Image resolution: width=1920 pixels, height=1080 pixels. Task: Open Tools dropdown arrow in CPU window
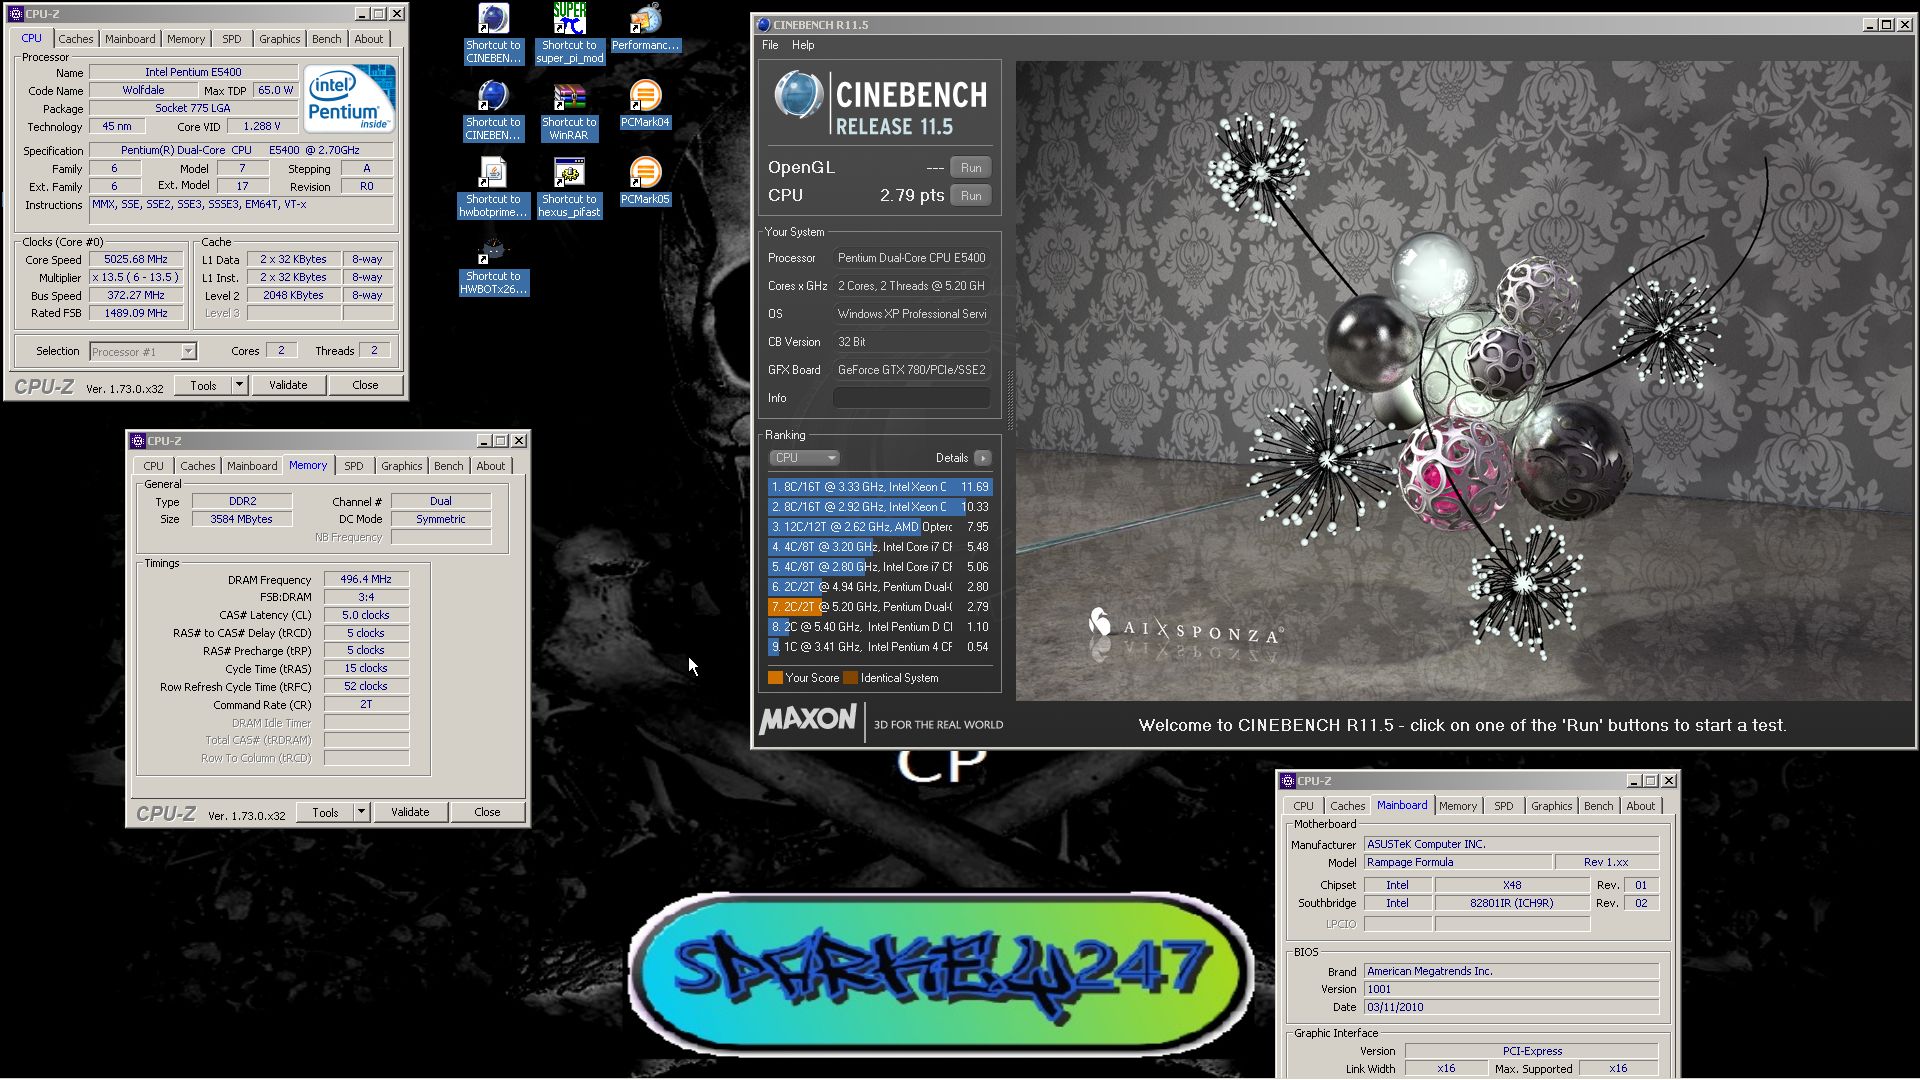[x=239, y=385]
